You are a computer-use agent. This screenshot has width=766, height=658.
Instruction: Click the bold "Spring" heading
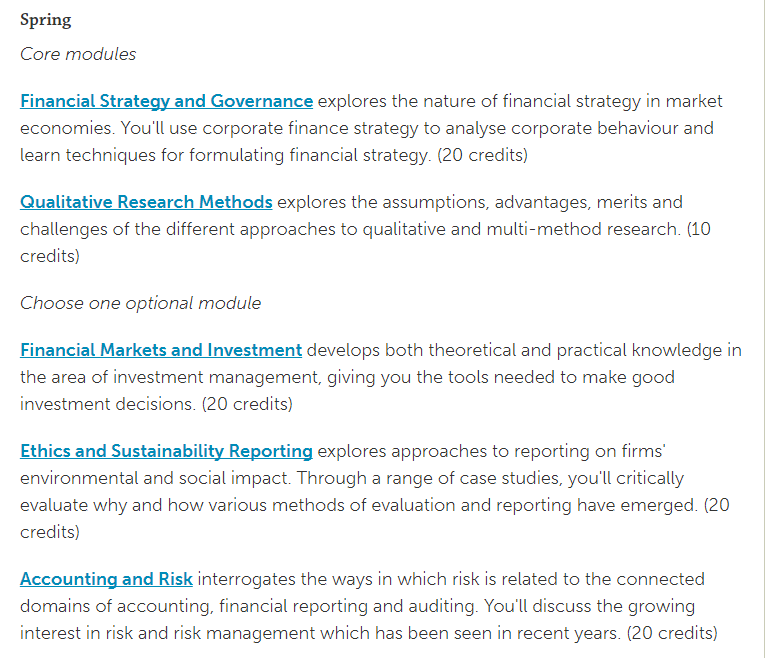[x=46, y=20]
